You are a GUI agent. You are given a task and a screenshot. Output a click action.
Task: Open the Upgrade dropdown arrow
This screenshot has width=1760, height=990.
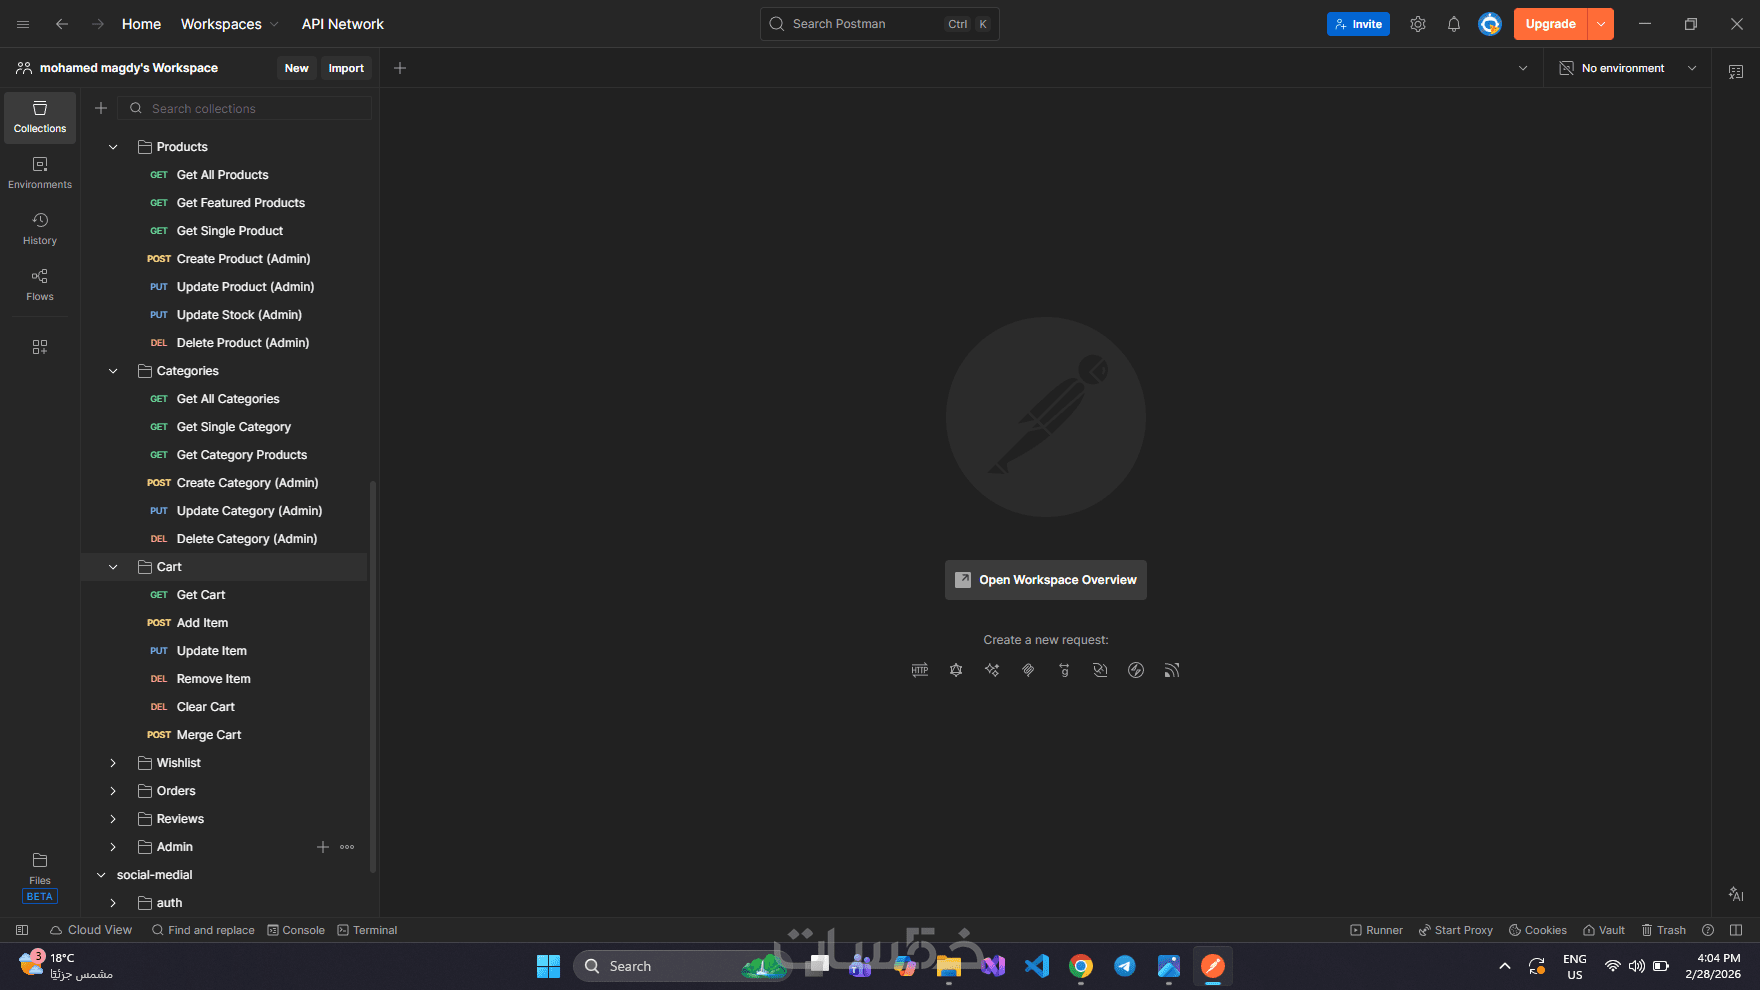point(1601,24)
